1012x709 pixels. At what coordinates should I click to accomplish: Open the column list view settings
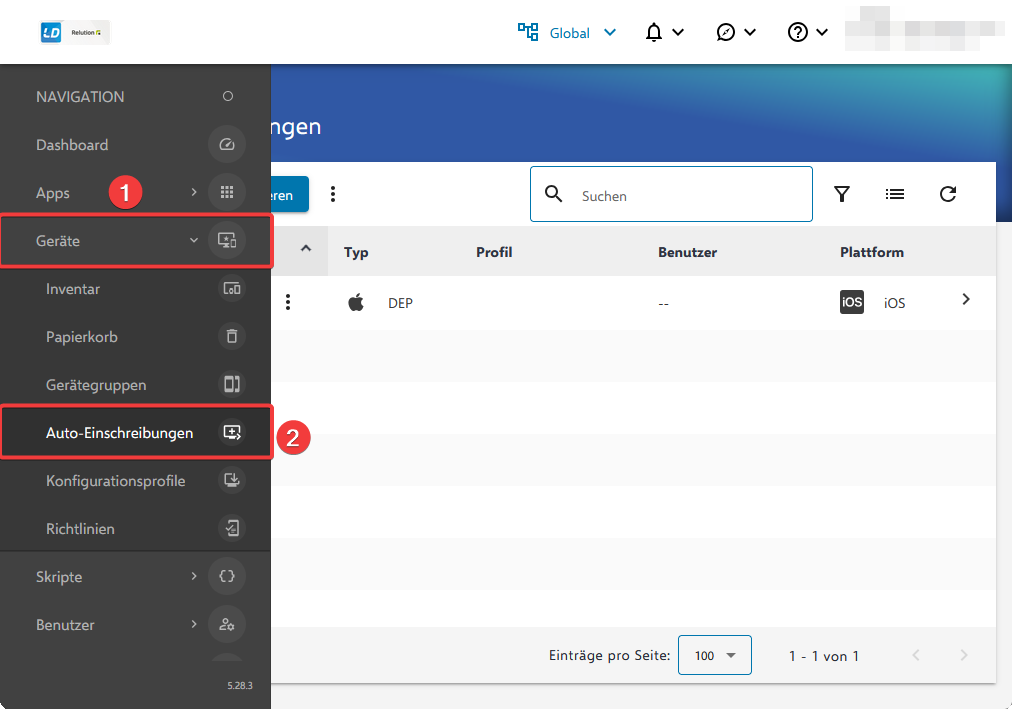895,194
